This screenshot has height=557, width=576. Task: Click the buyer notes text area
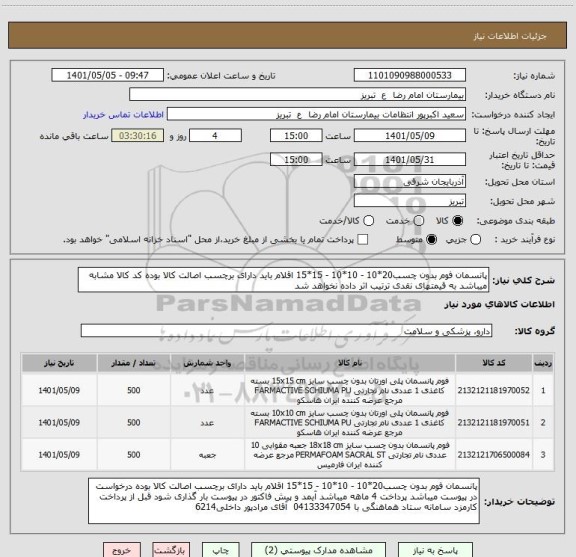coord(284,501)
